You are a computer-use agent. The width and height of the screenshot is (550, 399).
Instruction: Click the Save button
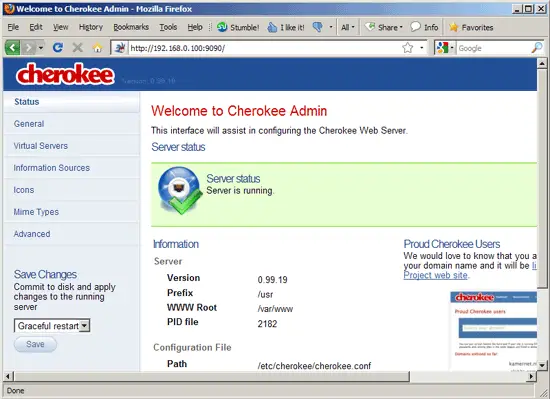pos(35,344)
